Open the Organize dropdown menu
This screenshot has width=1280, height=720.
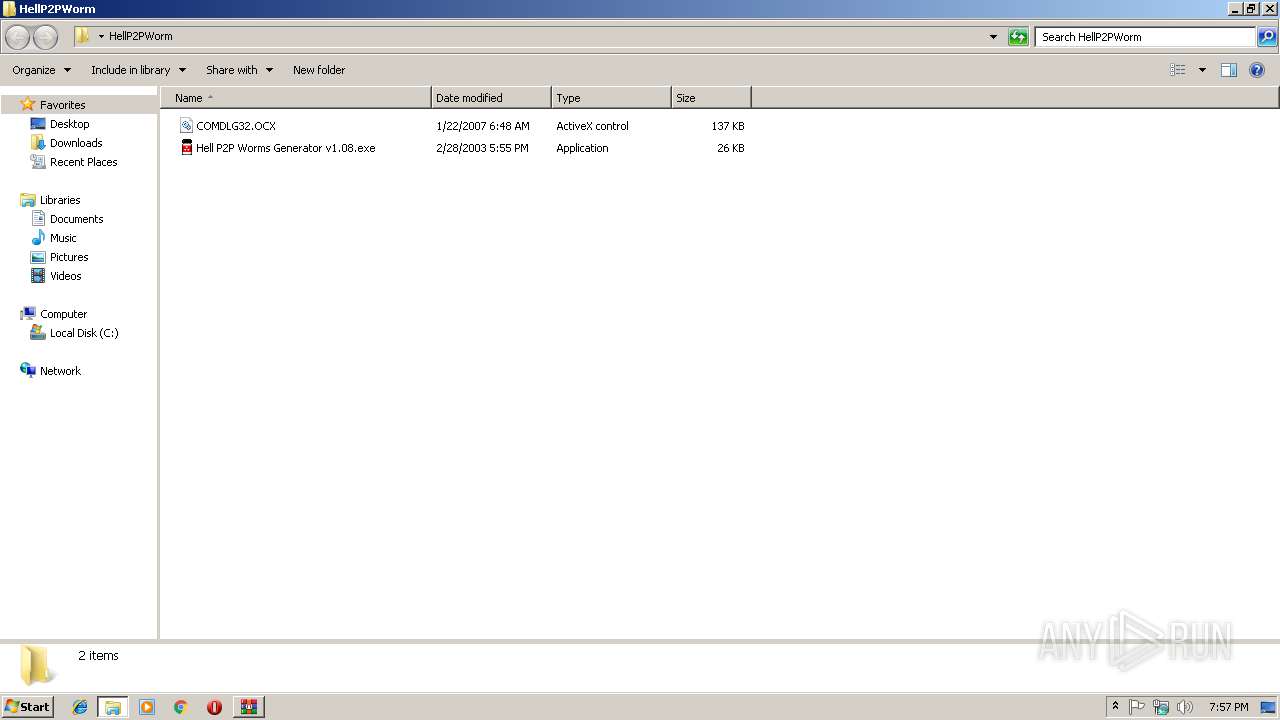click(x=41, y=70)
